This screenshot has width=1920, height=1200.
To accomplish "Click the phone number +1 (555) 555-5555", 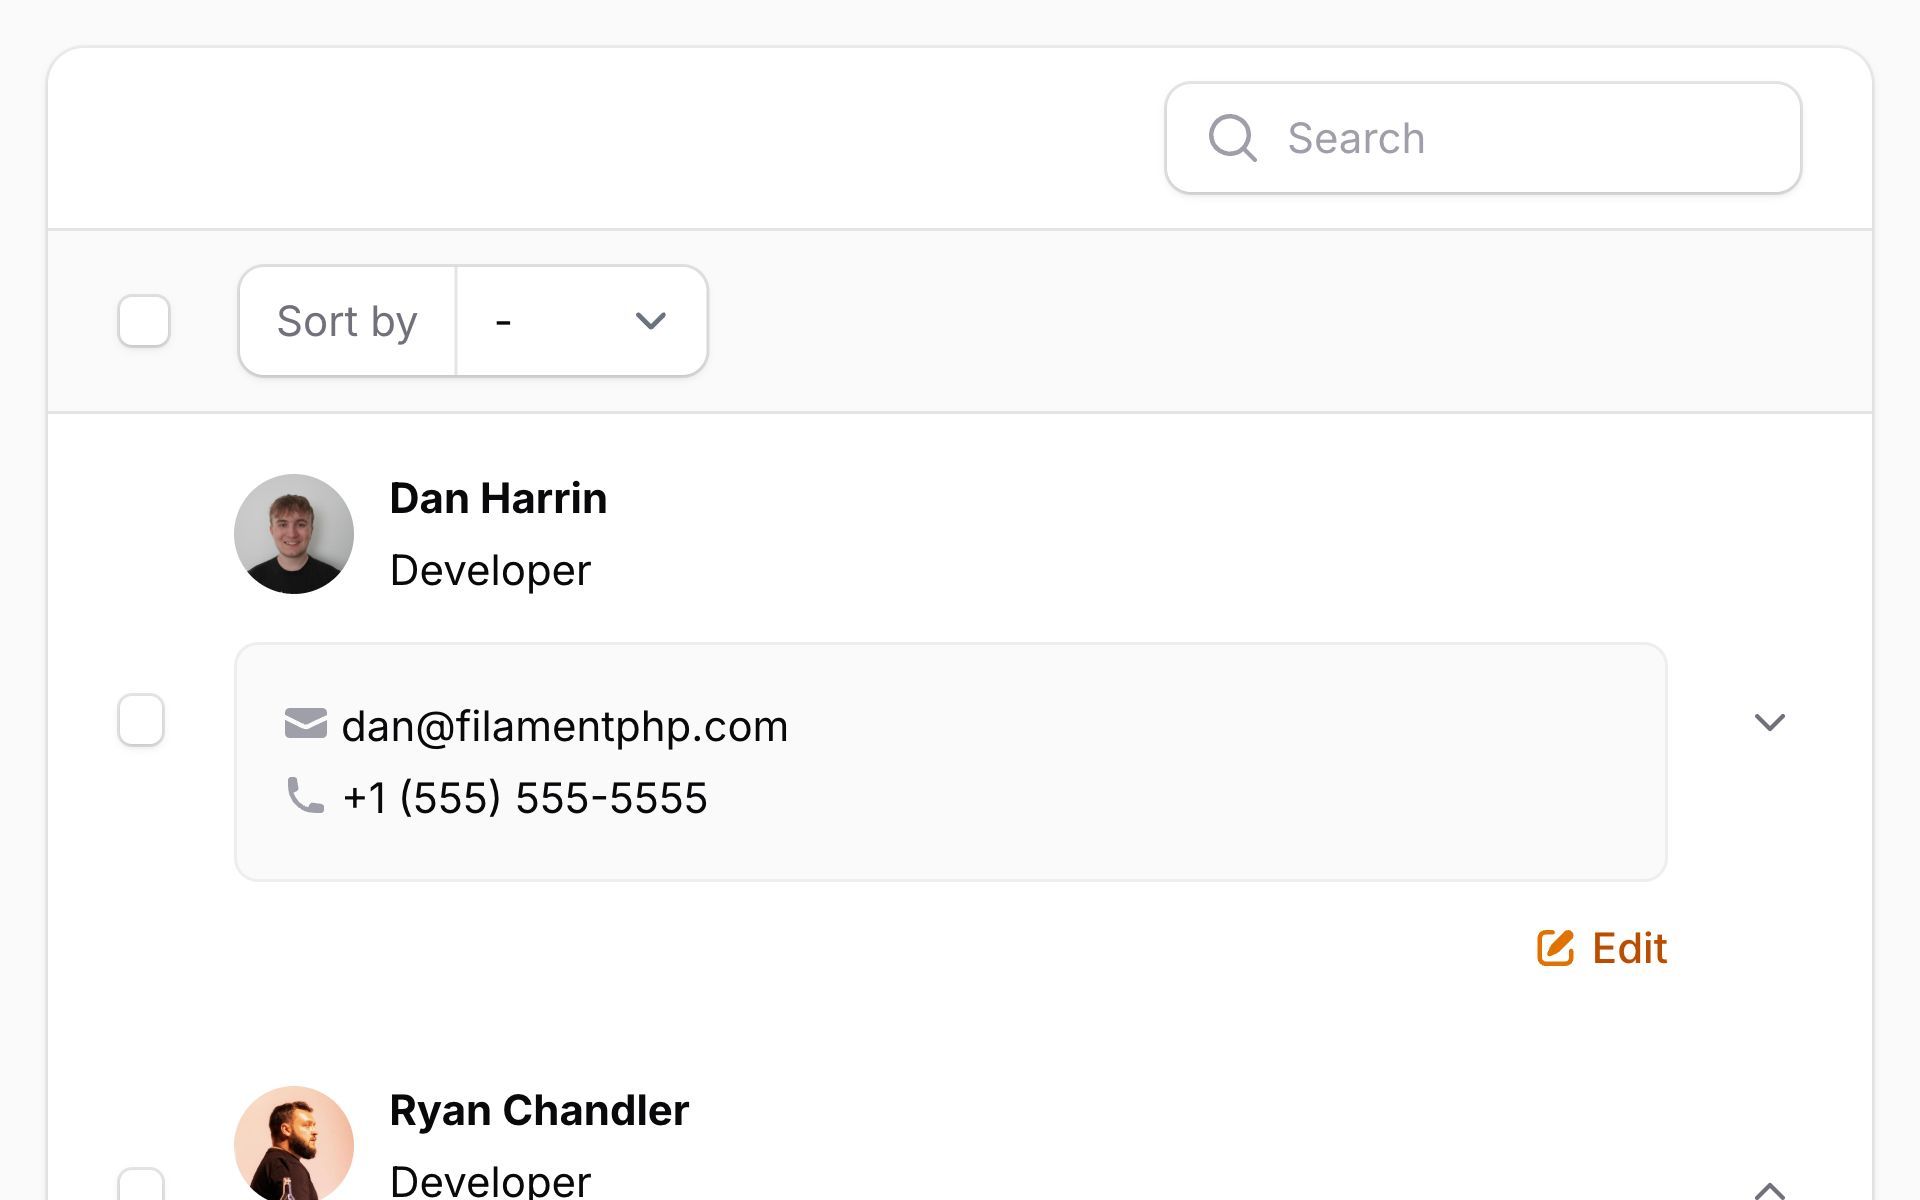I will [525, 797].
